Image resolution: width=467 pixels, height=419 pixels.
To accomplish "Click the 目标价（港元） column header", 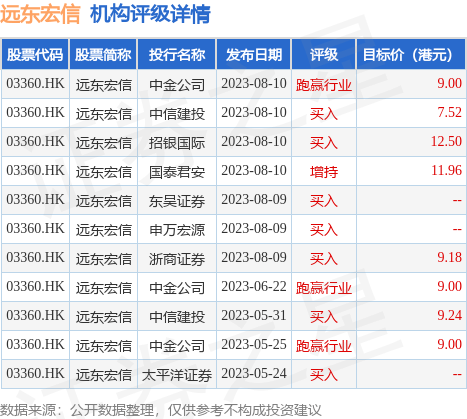I will coord(411,55).
